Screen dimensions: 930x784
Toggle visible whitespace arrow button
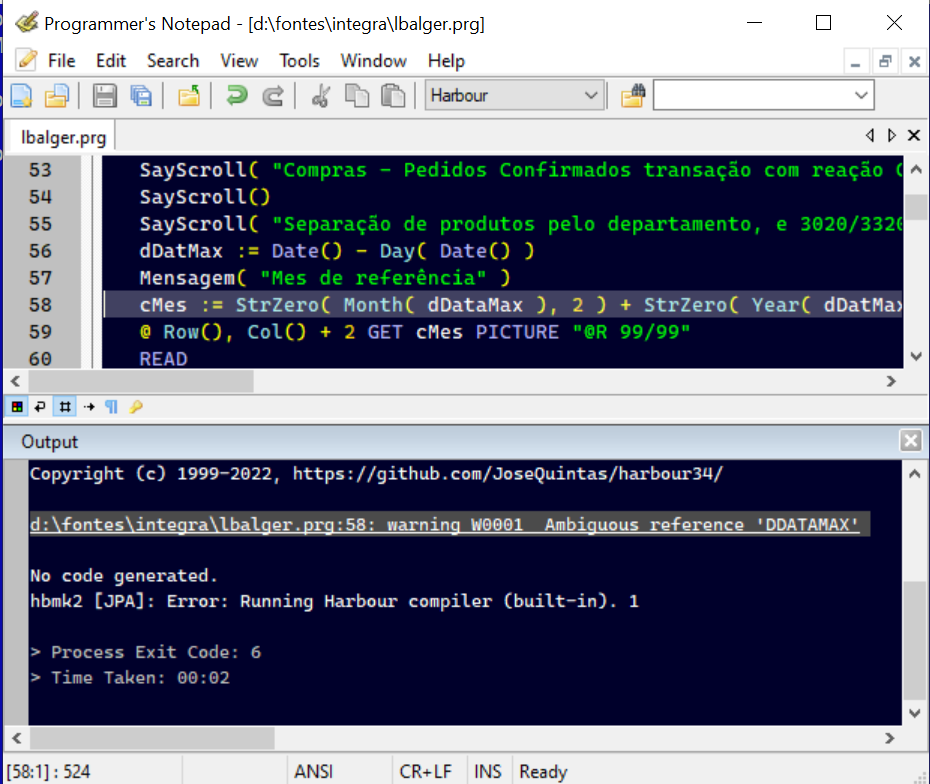pyautogui.click(x=89, y=407)
